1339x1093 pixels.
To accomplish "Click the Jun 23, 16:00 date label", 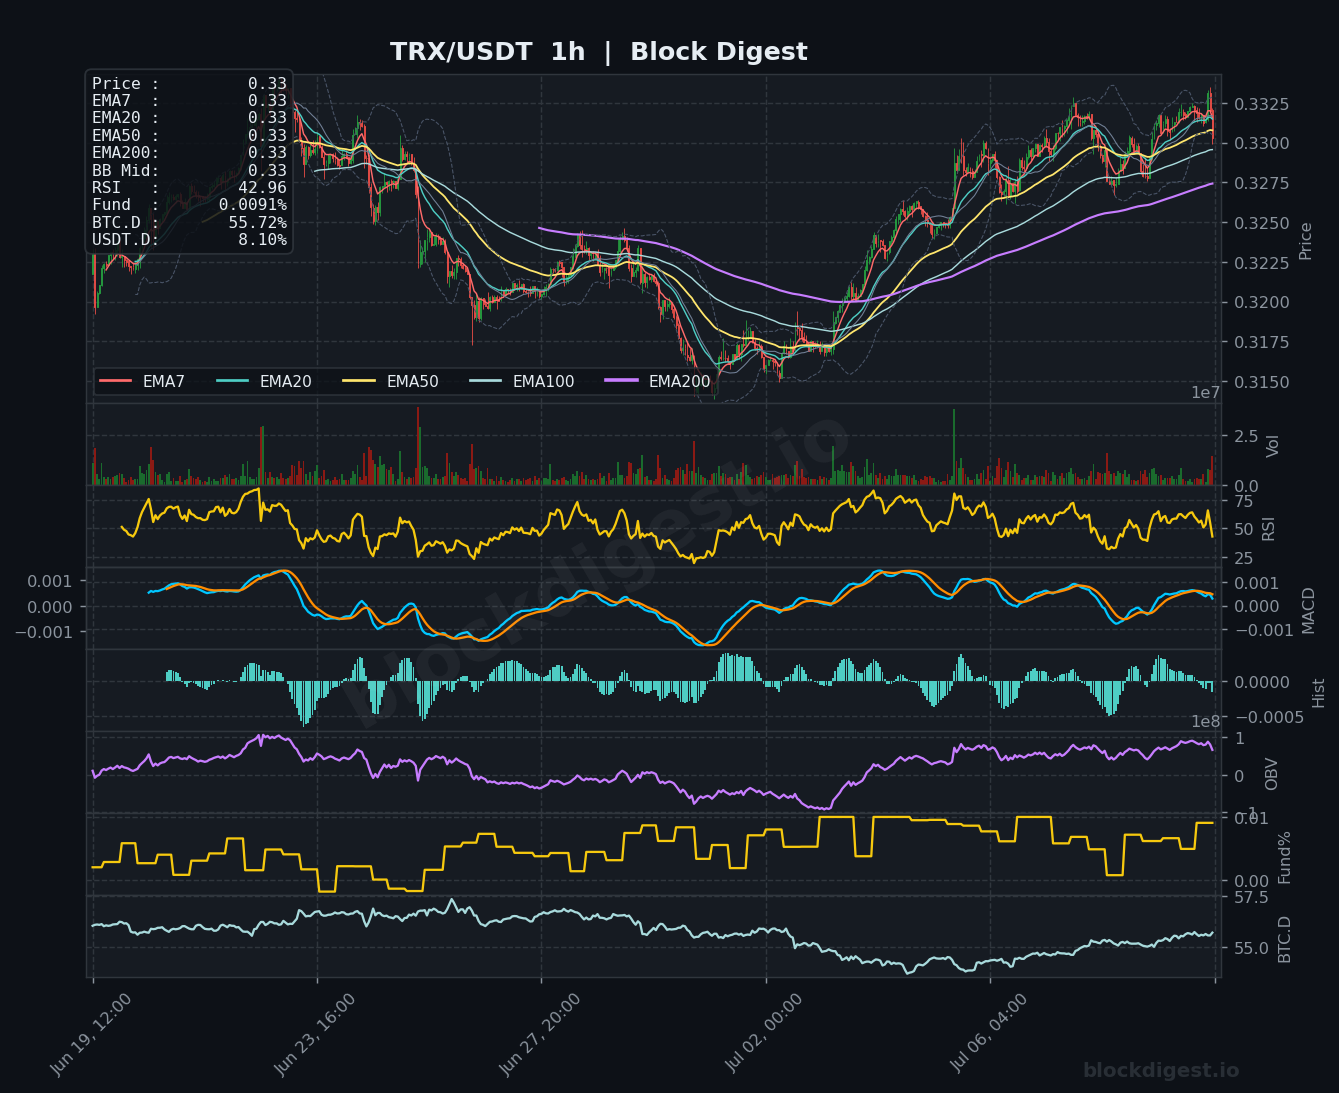I will [x=315, y=1034].
